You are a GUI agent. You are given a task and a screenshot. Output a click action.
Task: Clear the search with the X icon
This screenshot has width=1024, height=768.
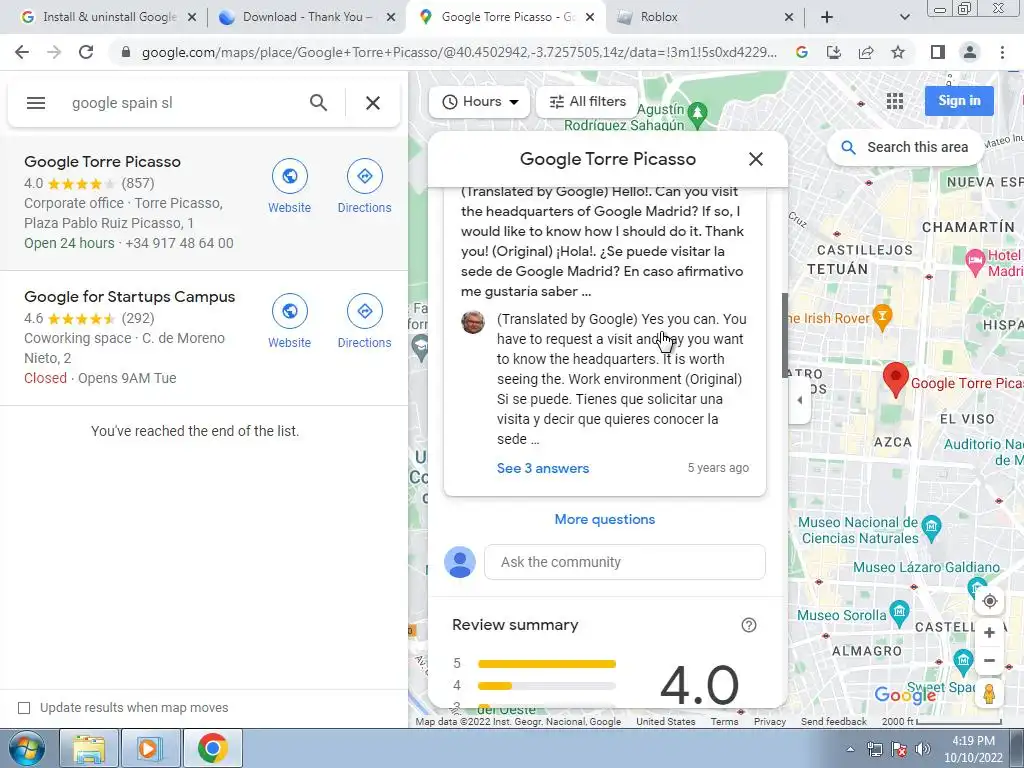point(372,103)
